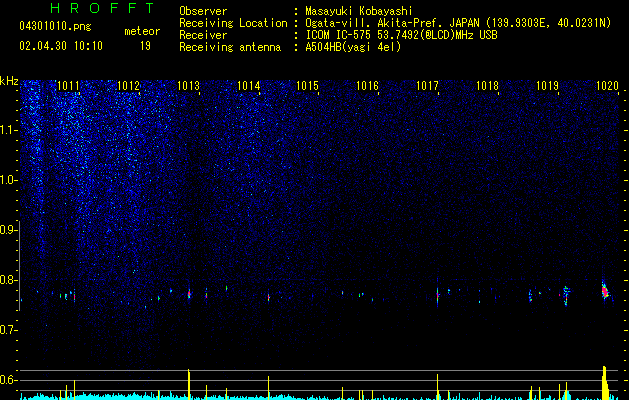The image size is (629, 400).
Task: Click the A504HB(yagi 4el) antenna text
Action: click(353, 47)
